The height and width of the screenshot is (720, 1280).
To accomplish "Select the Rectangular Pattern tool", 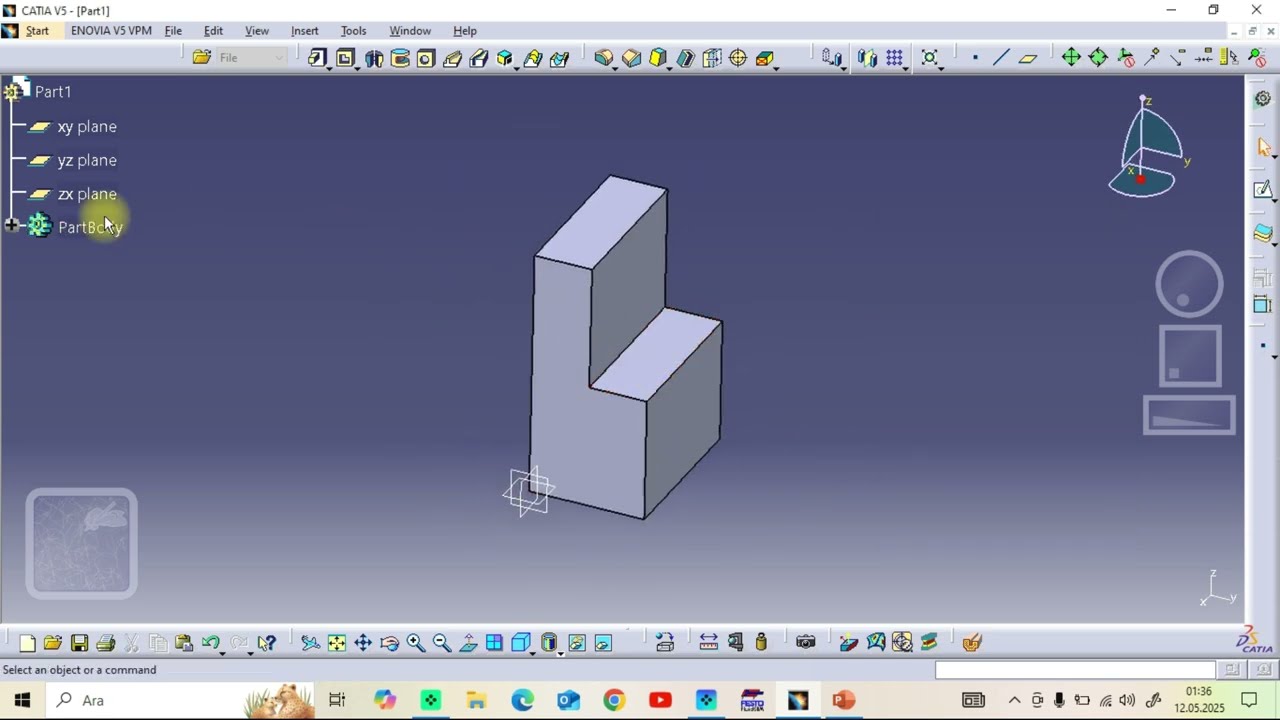I will pos(894,58).
